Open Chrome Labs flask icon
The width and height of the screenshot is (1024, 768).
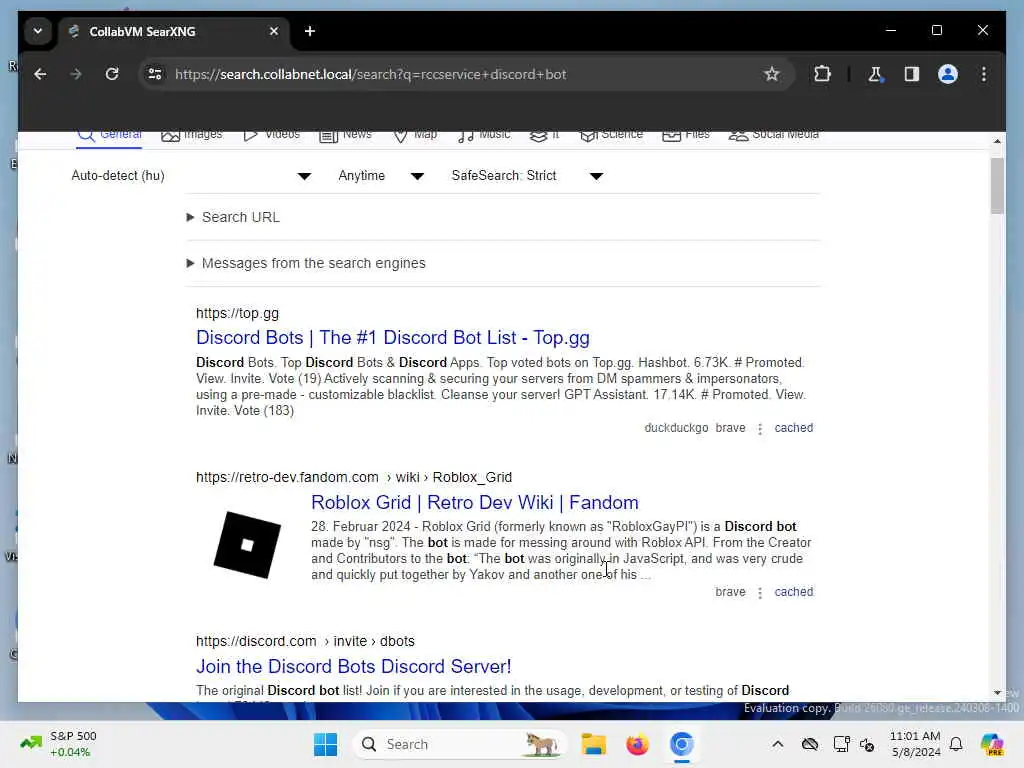click(875, 74)
